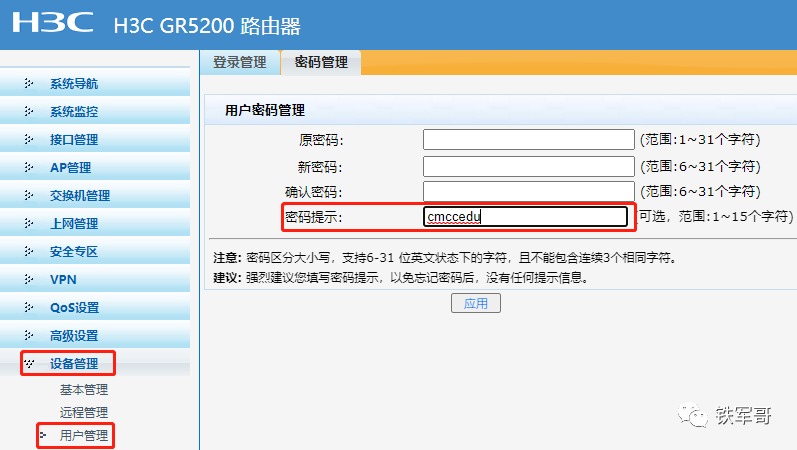Click the H3C GR5200 路由器 title
The width and height of the screenshot is (797, 450).
[207, 26]
